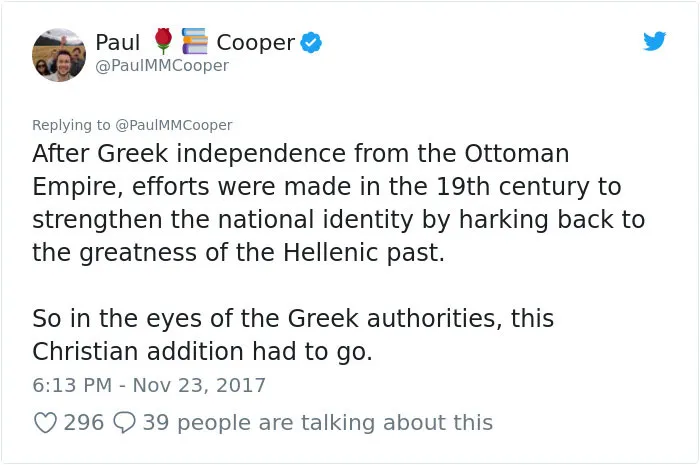
Task: Click the words Hellenic past
Action: (x=364, y=253)
